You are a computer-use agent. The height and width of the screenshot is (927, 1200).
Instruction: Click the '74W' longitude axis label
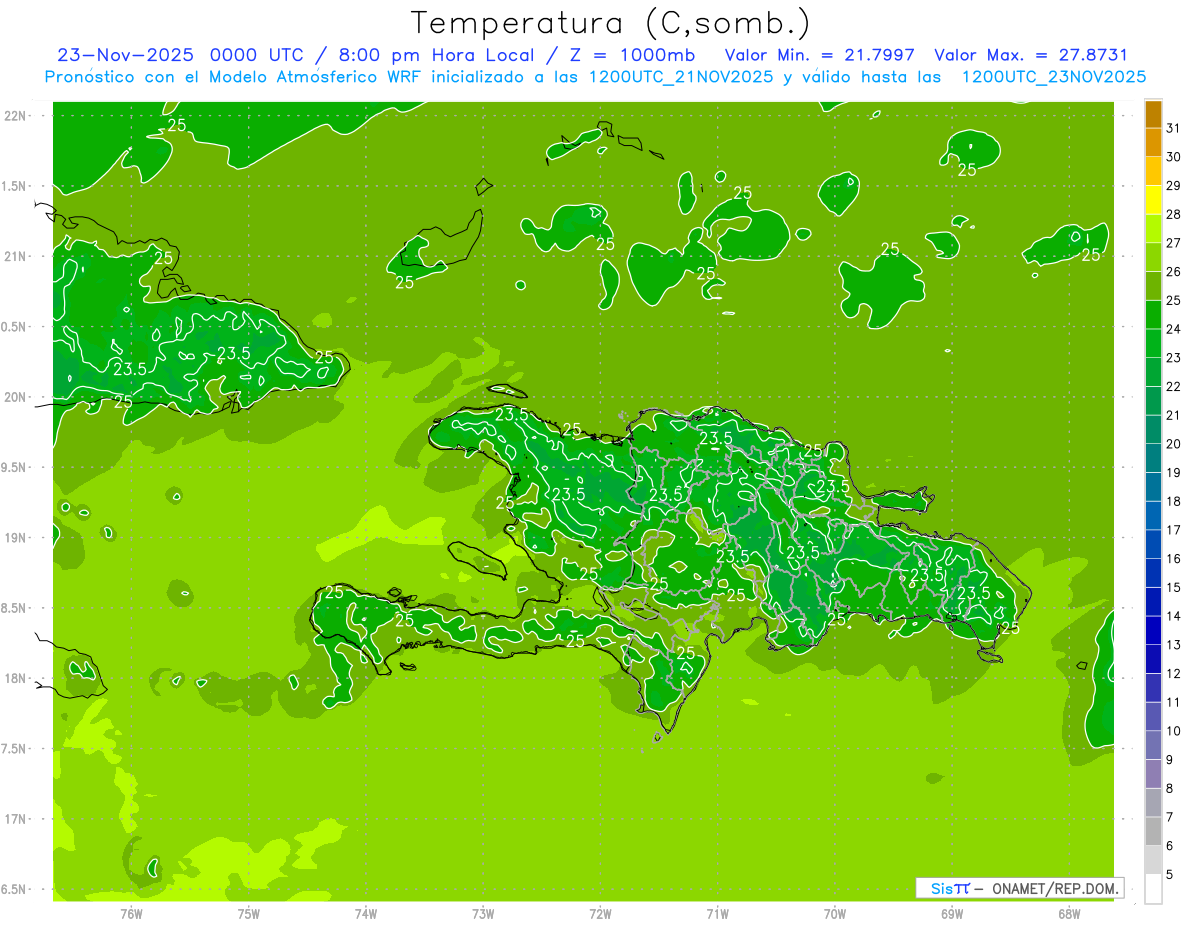(x=365, y=914)
